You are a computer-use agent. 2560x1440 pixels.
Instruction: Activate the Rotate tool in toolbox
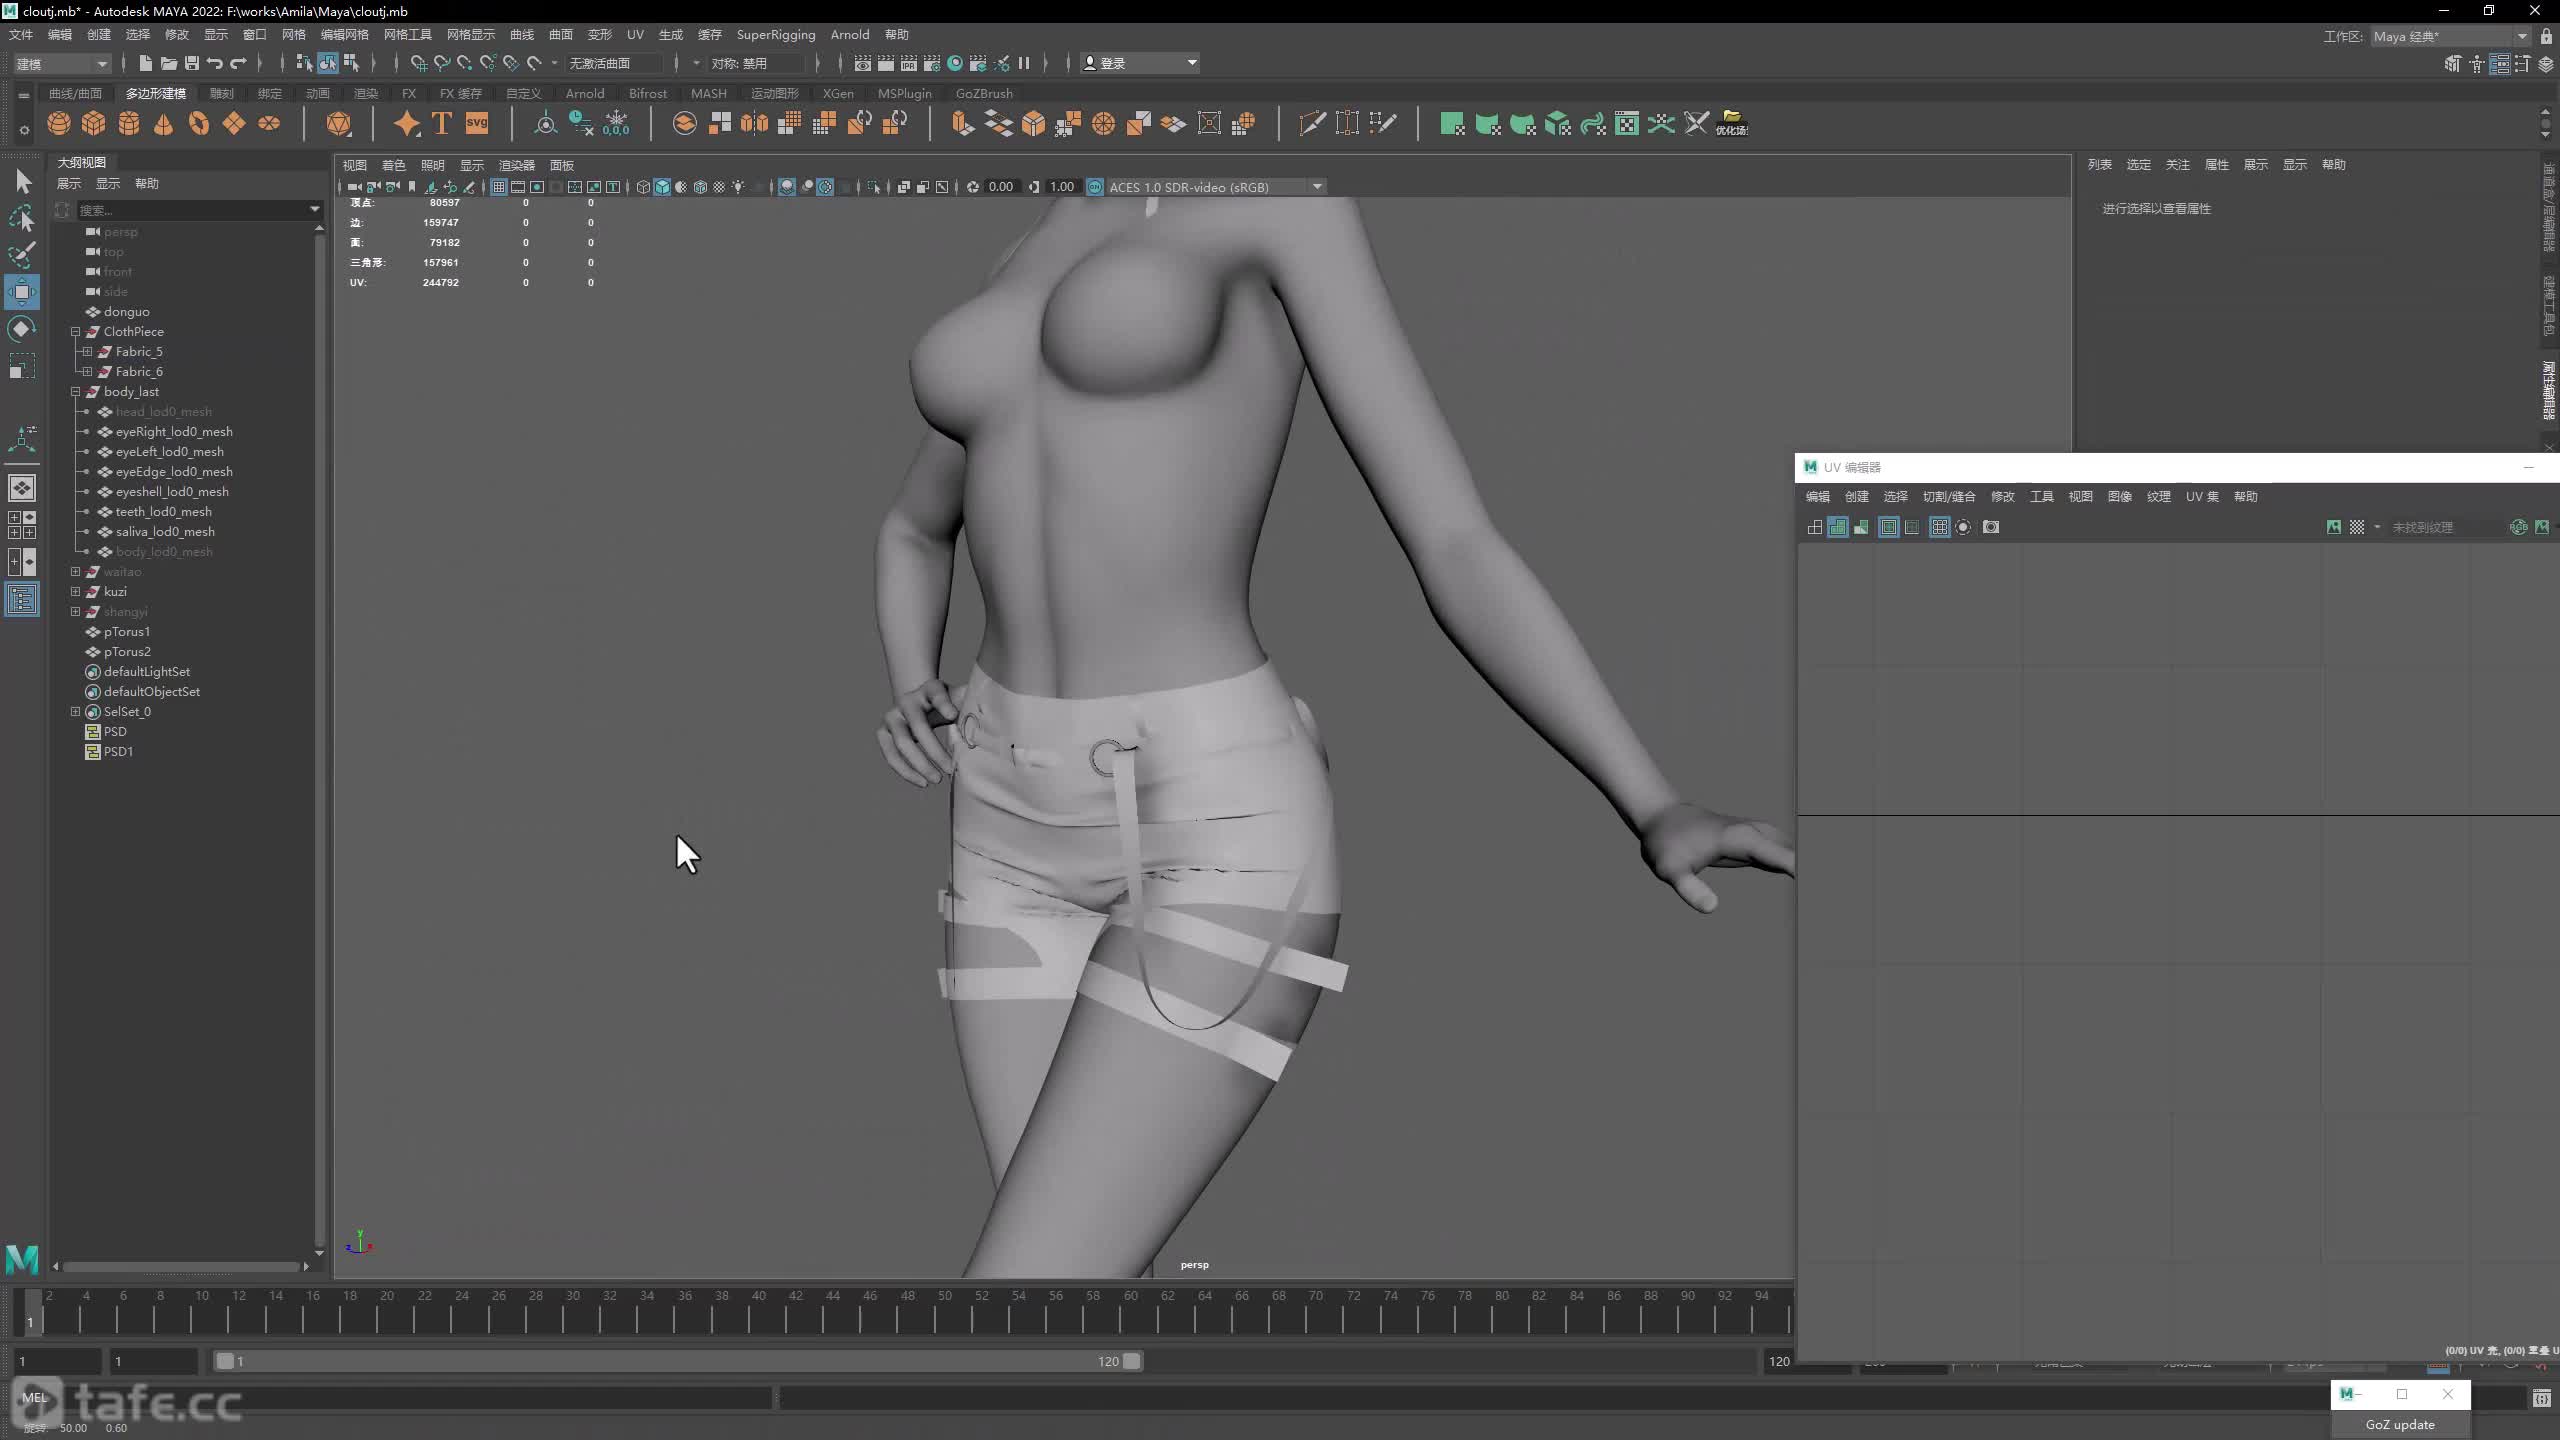pyautogui.click(x=22, y=329)
